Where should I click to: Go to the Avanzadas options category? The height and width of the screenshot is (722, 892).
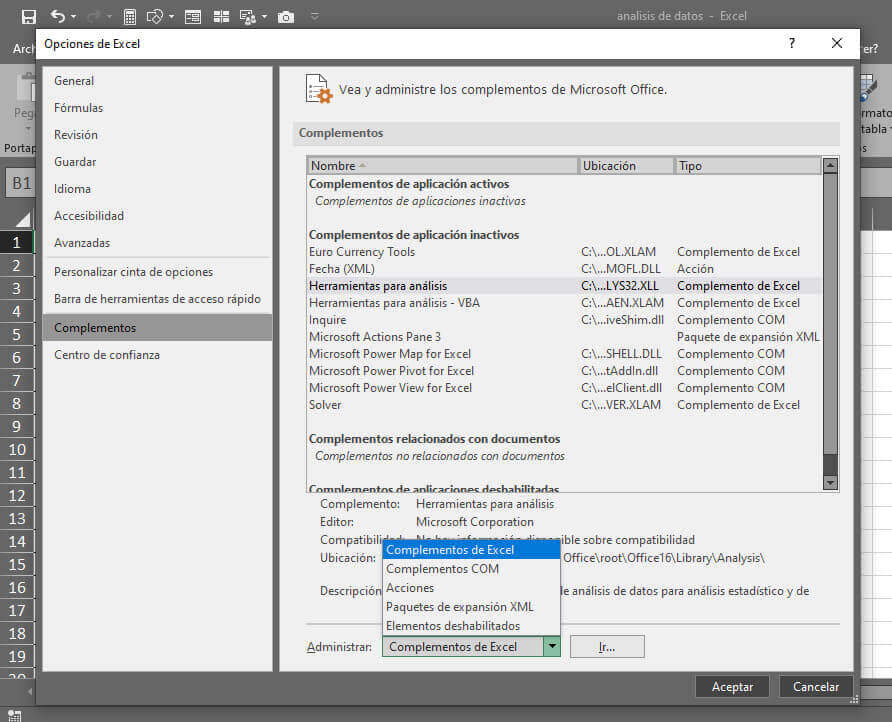pos(82,243)
